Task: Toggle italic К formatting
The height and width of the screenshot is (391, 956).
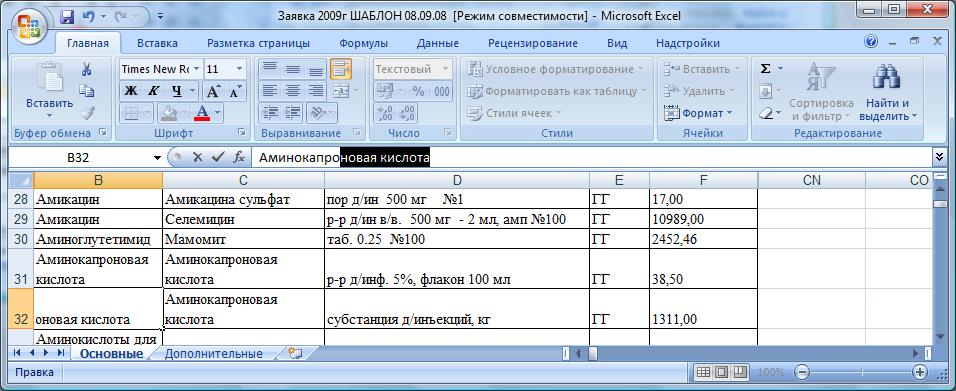Action: (153, 91)
